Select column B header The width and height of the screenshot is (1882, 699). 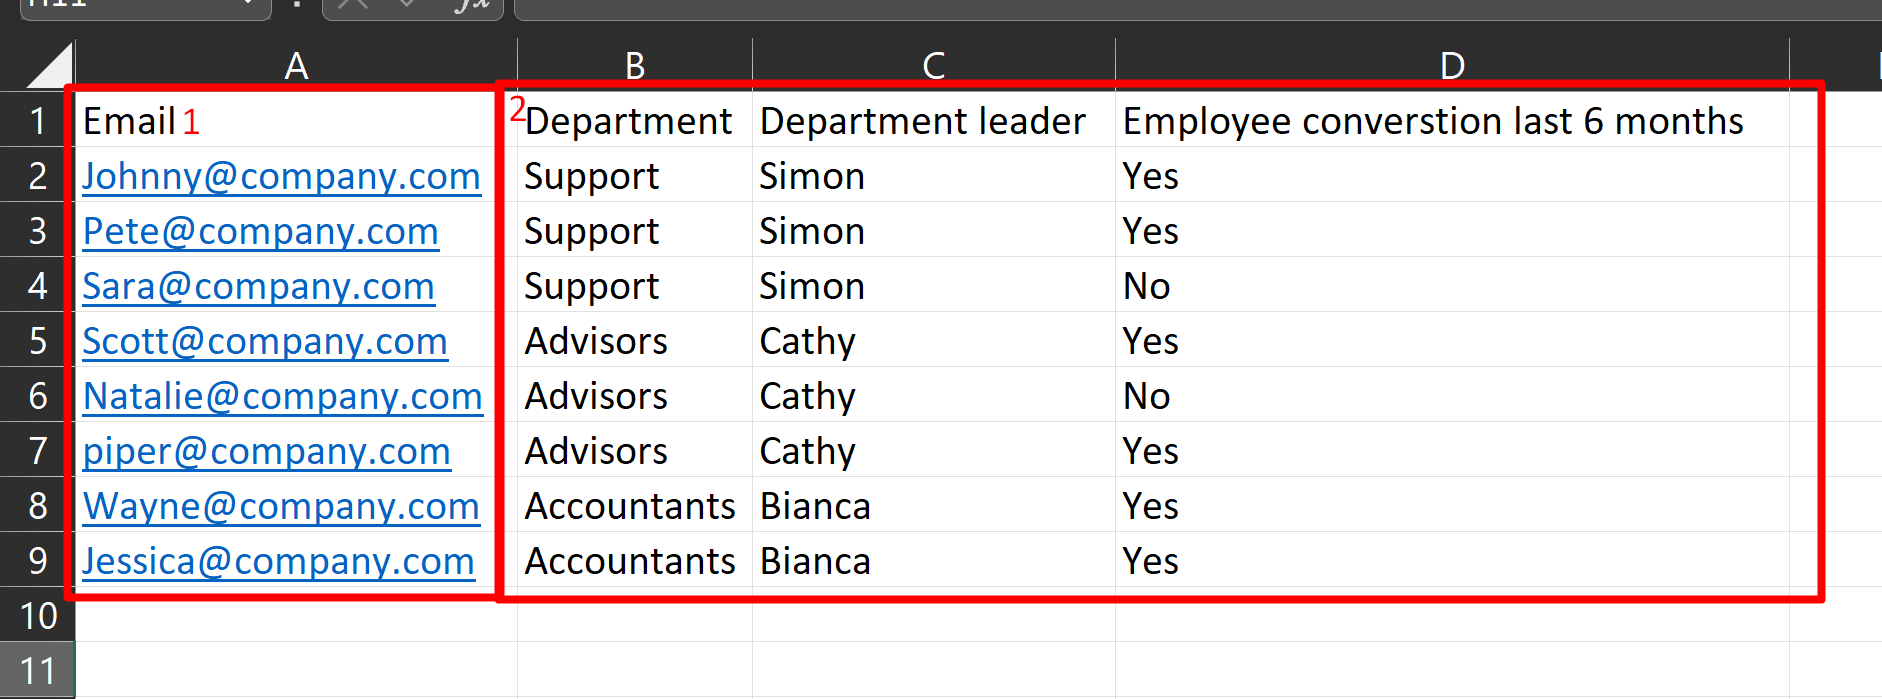click(x=635, y=65)
